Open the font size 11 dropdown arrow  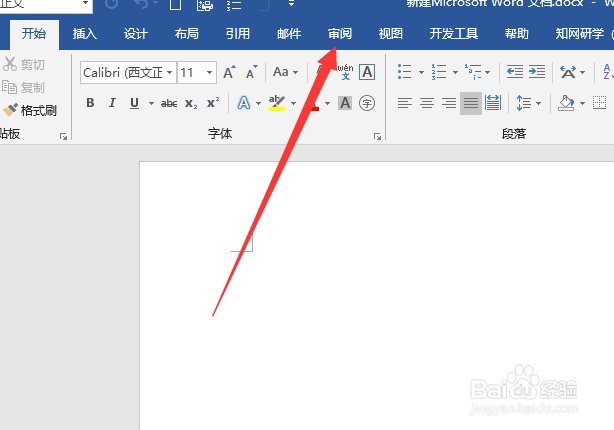tap(209, 72)
